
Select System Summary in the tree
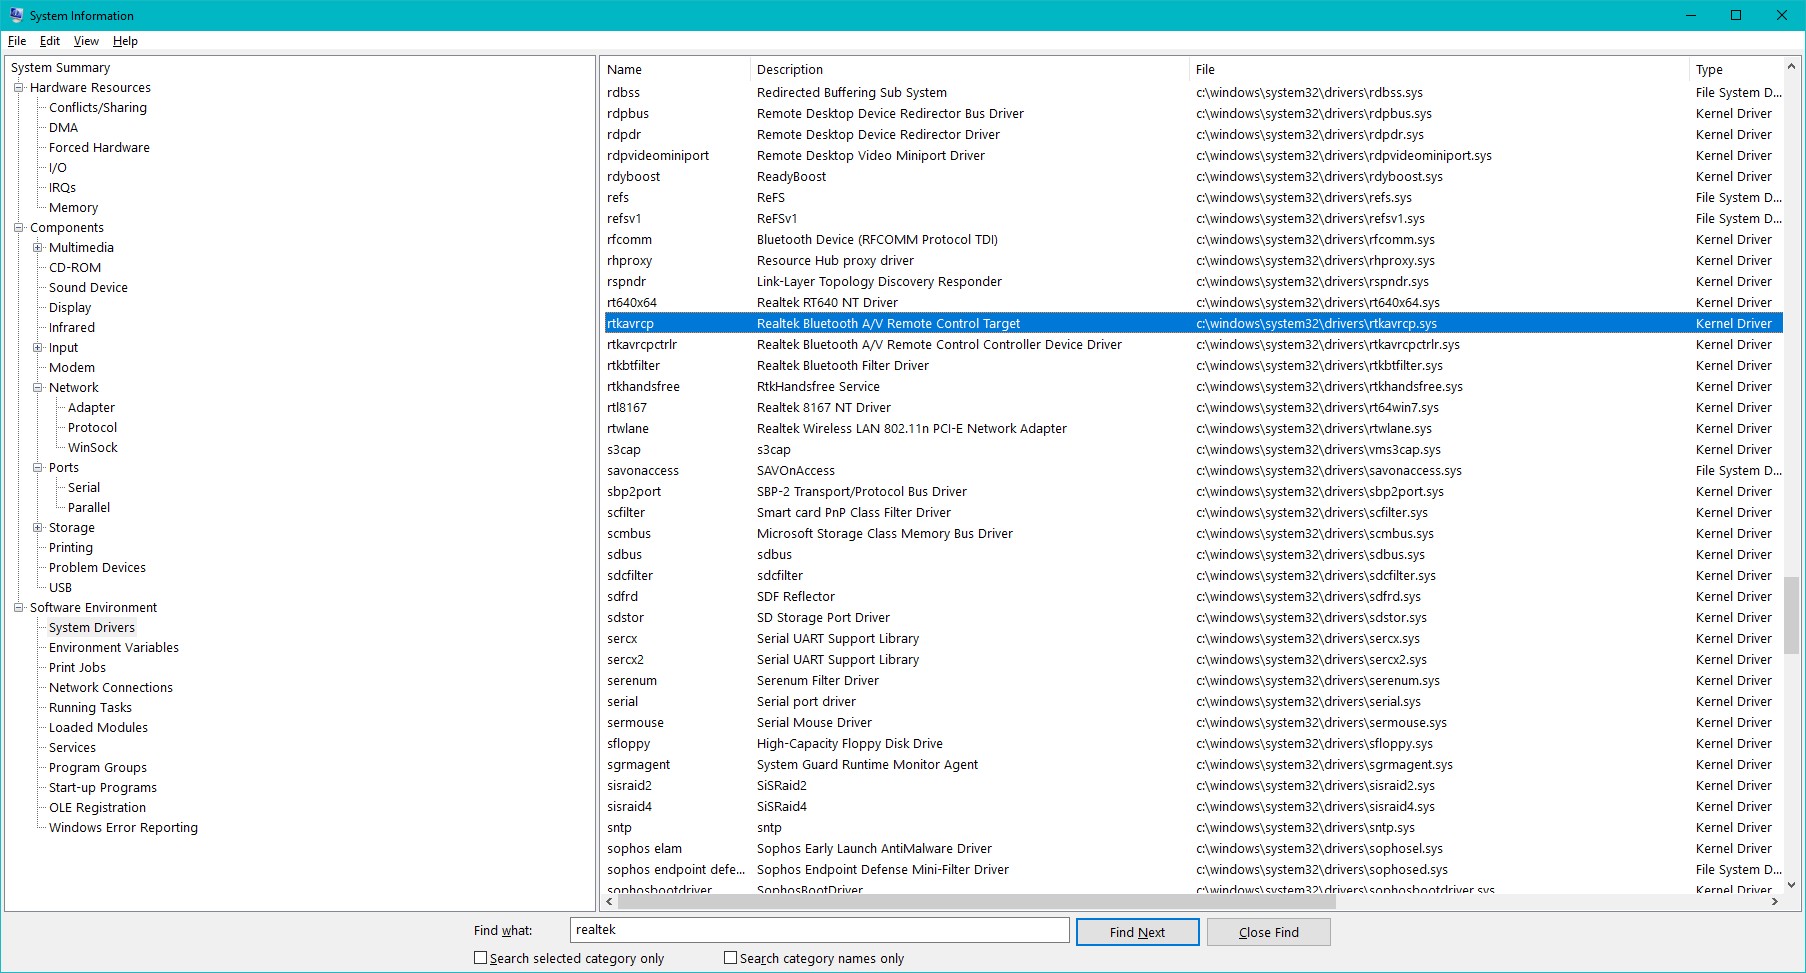(x=60, y=68)
